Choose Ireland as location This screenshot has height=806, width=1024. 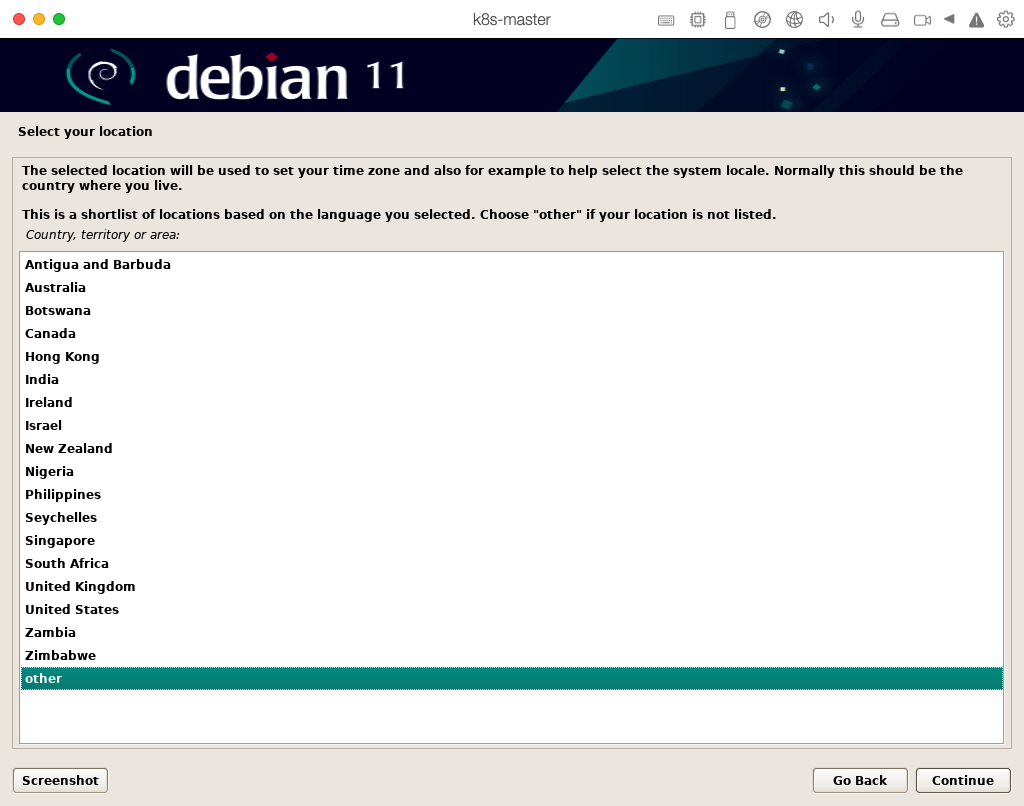pyautogui.click(x=511, y=402)
